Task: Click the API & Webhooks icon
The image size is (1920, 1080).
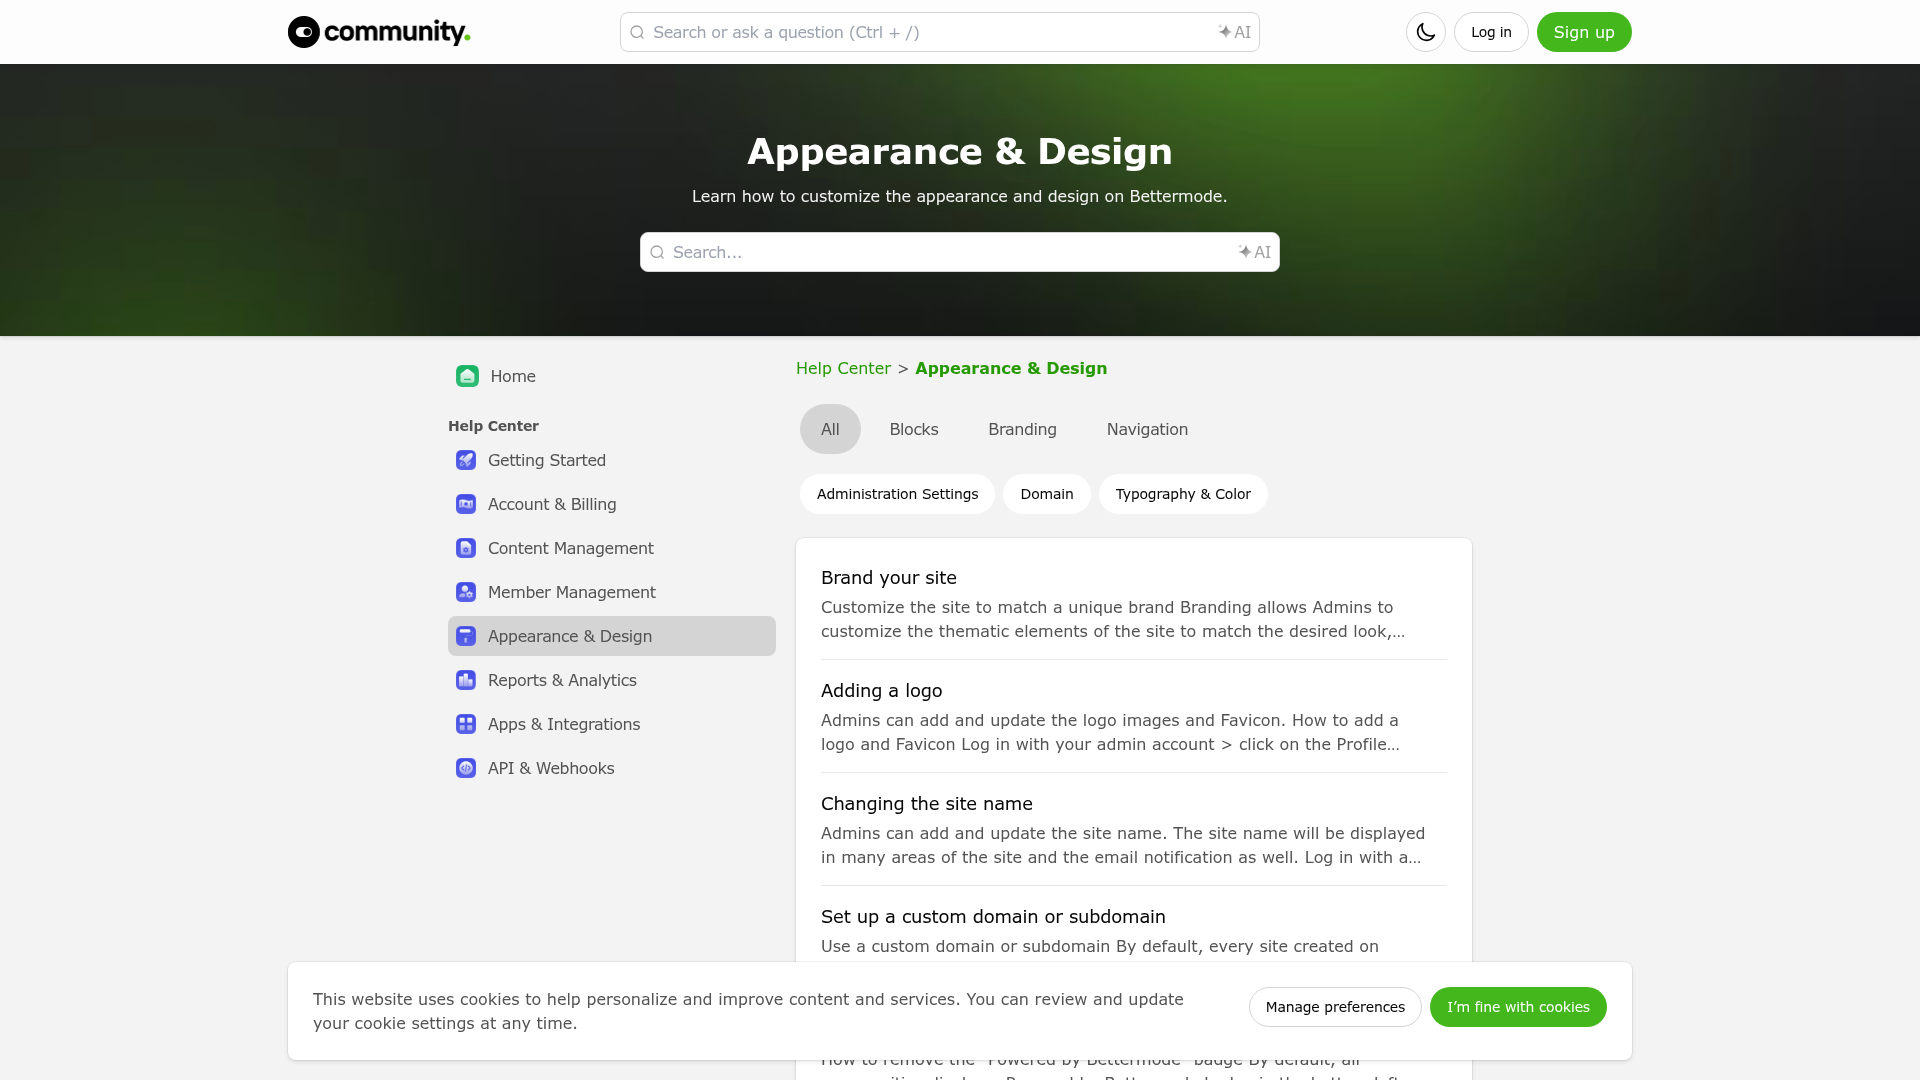Action: coord(466,768)
